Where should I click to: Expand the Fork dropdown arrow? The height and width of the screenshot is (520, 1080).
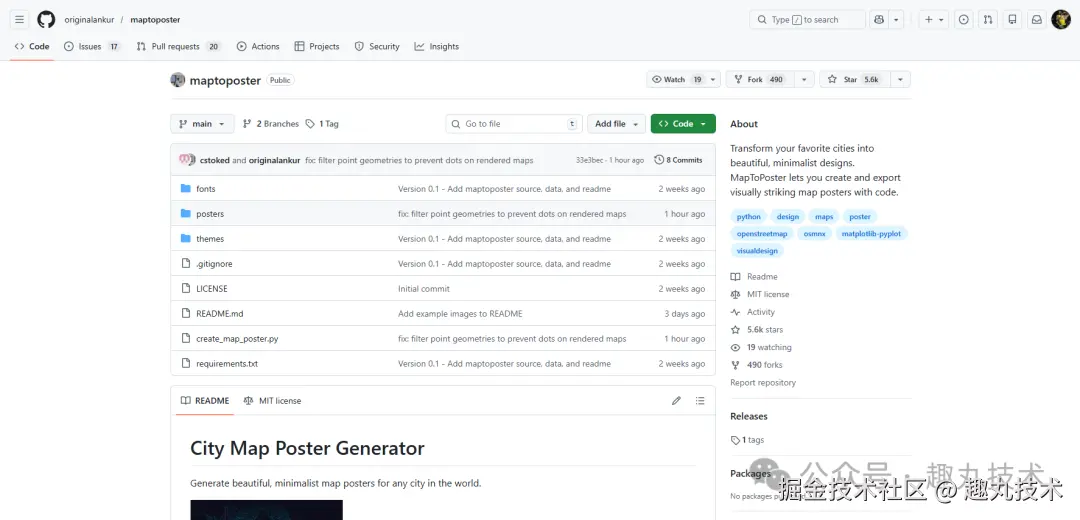pos(804,80)
